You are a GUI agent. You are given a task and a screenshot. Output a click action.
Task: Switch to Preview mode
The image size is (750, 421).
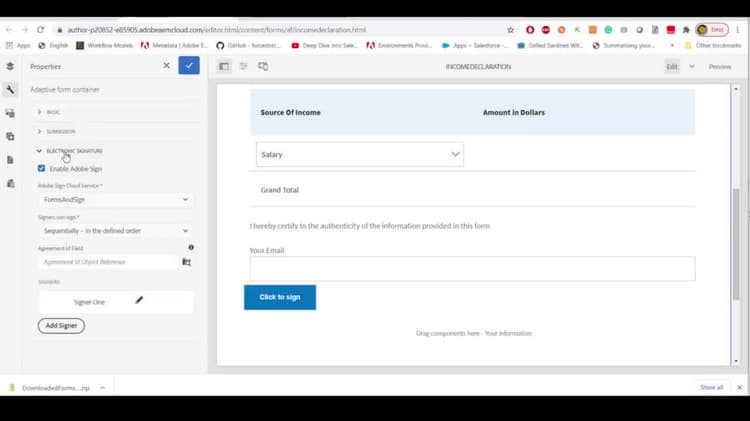(x=720, y=66)
